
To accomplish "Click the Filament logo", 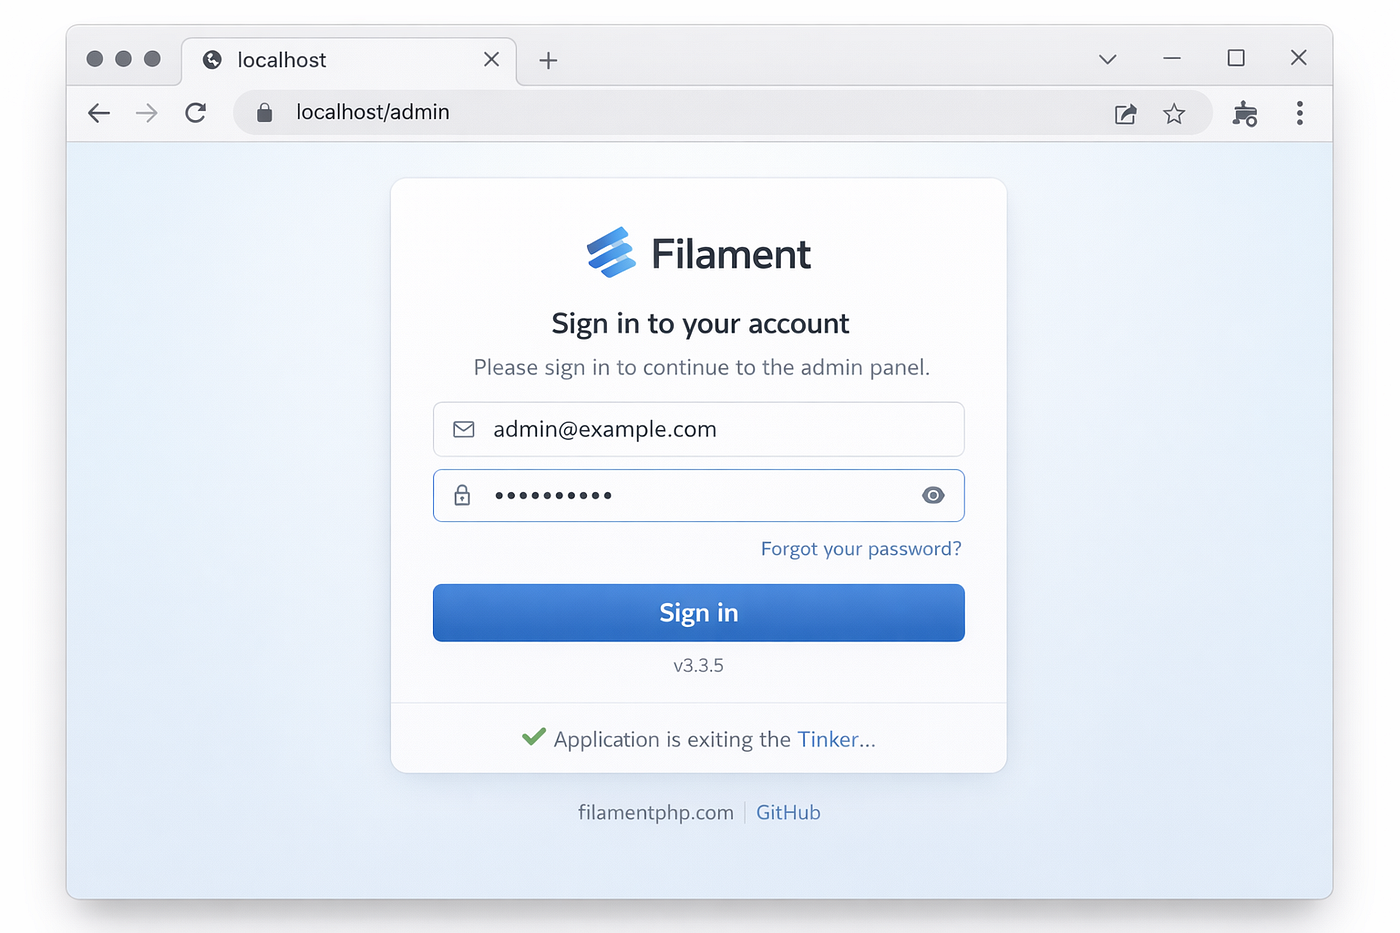I will click(x=698, y=253).
